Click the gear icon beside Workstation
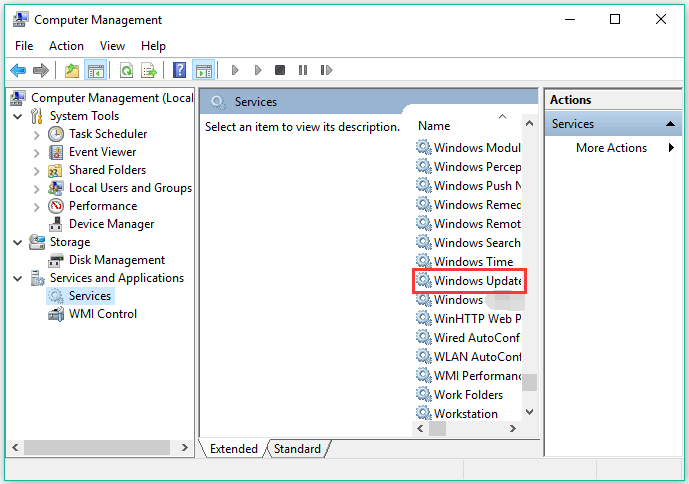The width and height of the screenshot is (689, 484). click(x=424, y=413)
